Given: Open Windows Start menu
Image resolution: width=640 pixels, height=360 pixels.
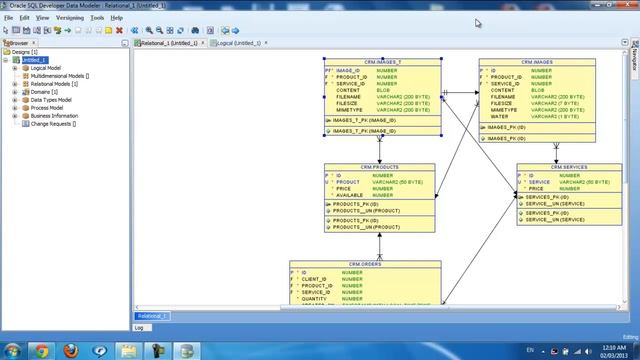Looking at the screenshot, I should point(12,351).
